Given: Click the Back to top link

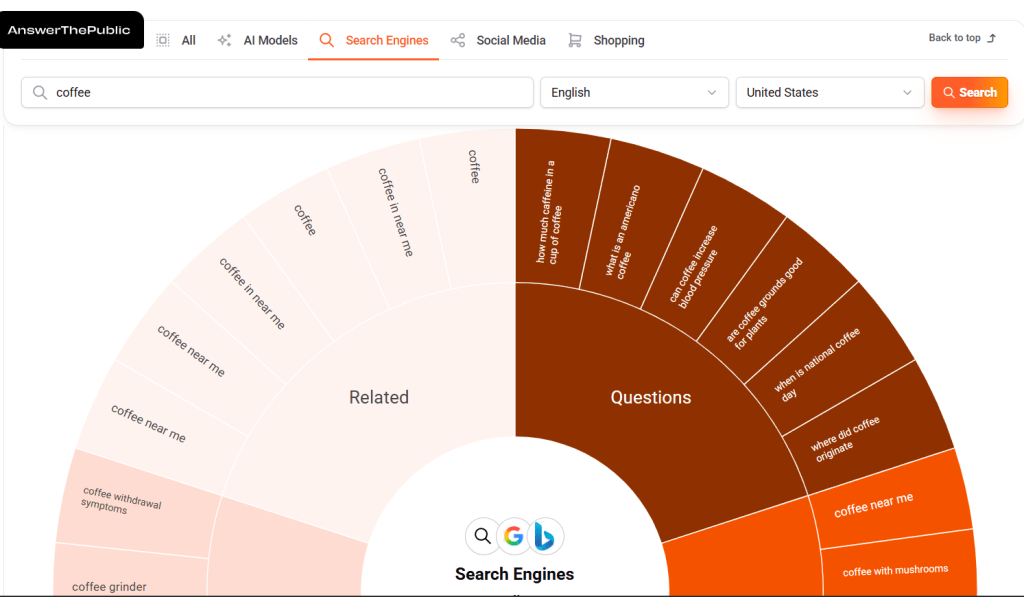Looking at the screenshot, I should coord(955,38).
